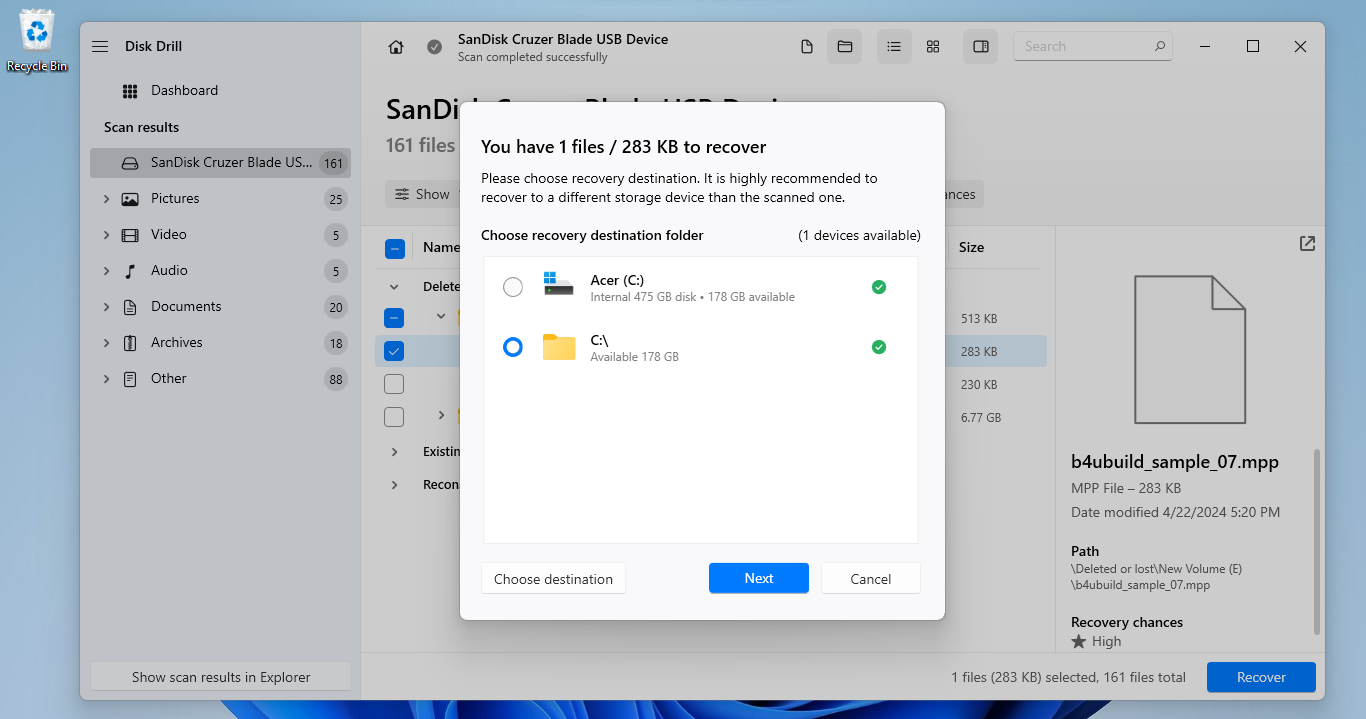
Task: Toggle the preview pane icon
Action: coord(981,47)
